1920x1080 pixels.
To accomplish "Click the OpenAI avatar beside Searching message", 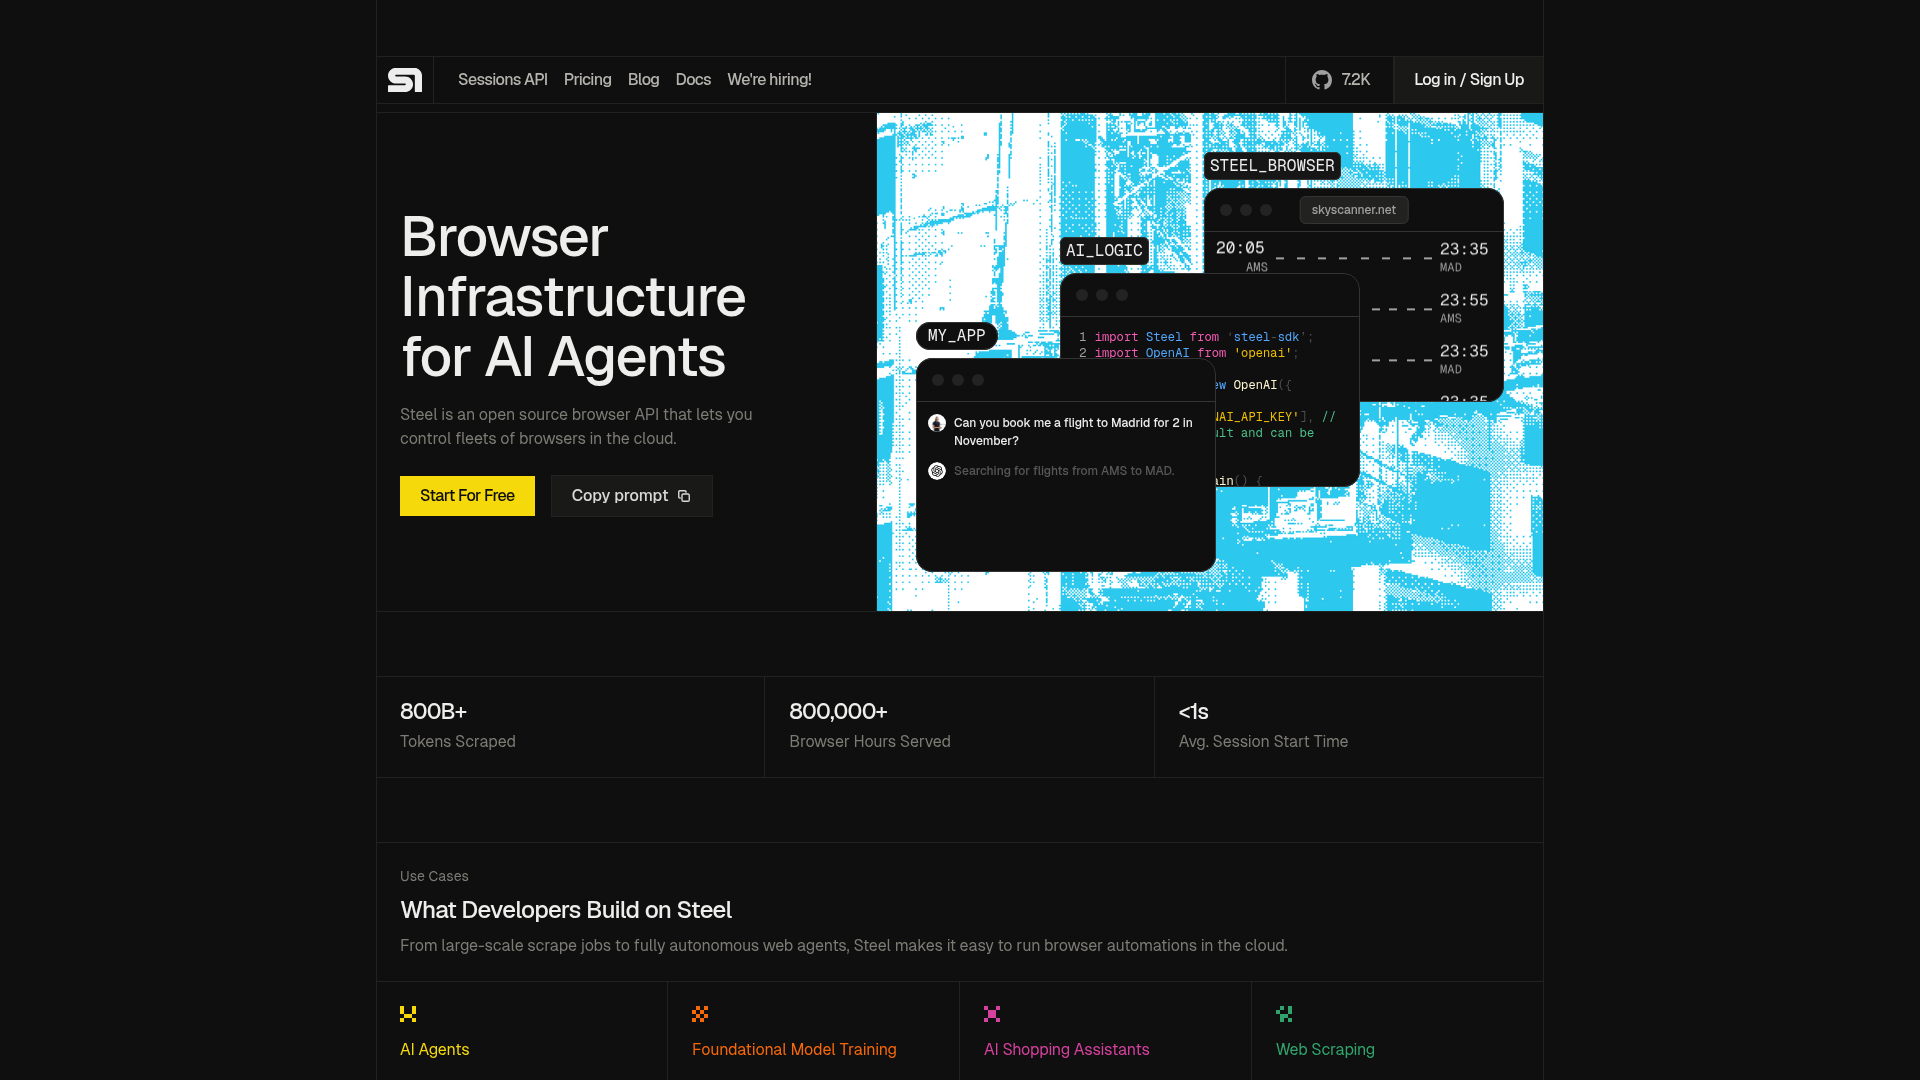I will tap(937, 471).
